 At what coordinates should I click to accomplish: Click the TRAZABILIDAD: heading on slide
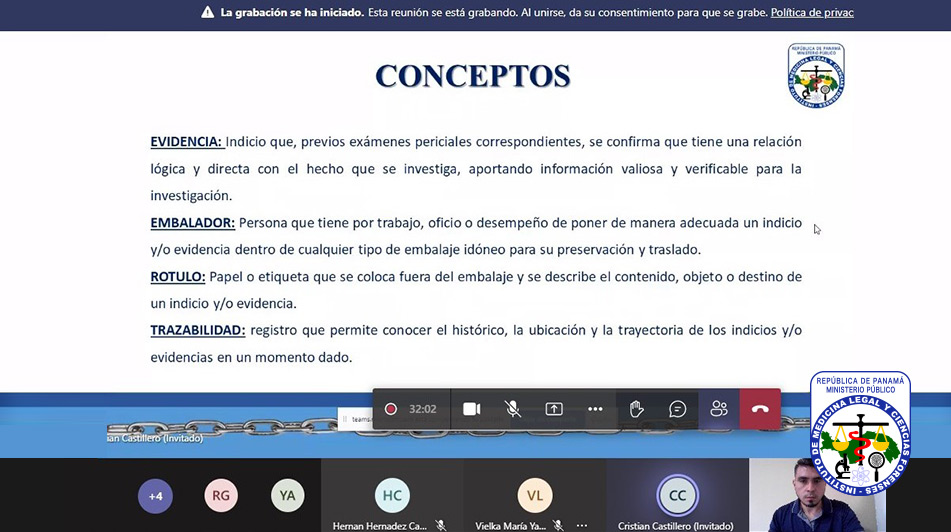pyautogui.click(x=198, y=331)
